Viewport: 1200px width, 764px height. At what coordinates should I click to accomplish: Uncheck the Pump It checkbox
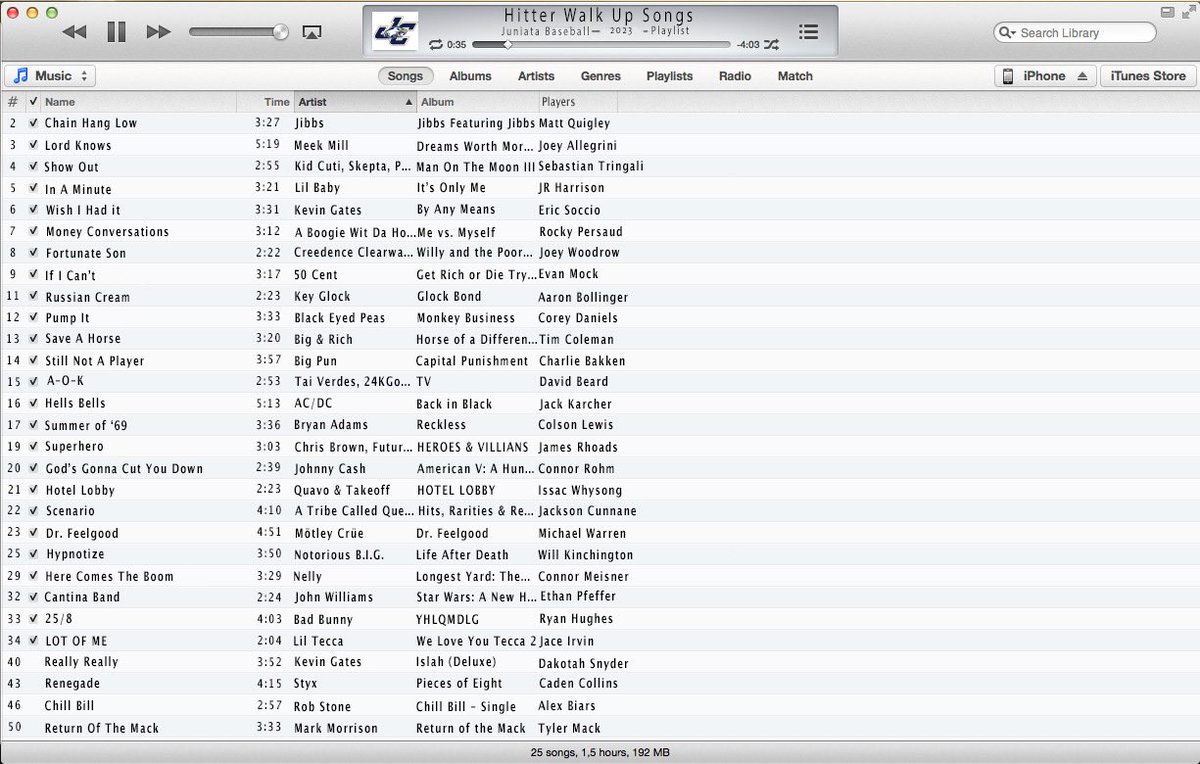pyautogui.click(x=33, y=318)
